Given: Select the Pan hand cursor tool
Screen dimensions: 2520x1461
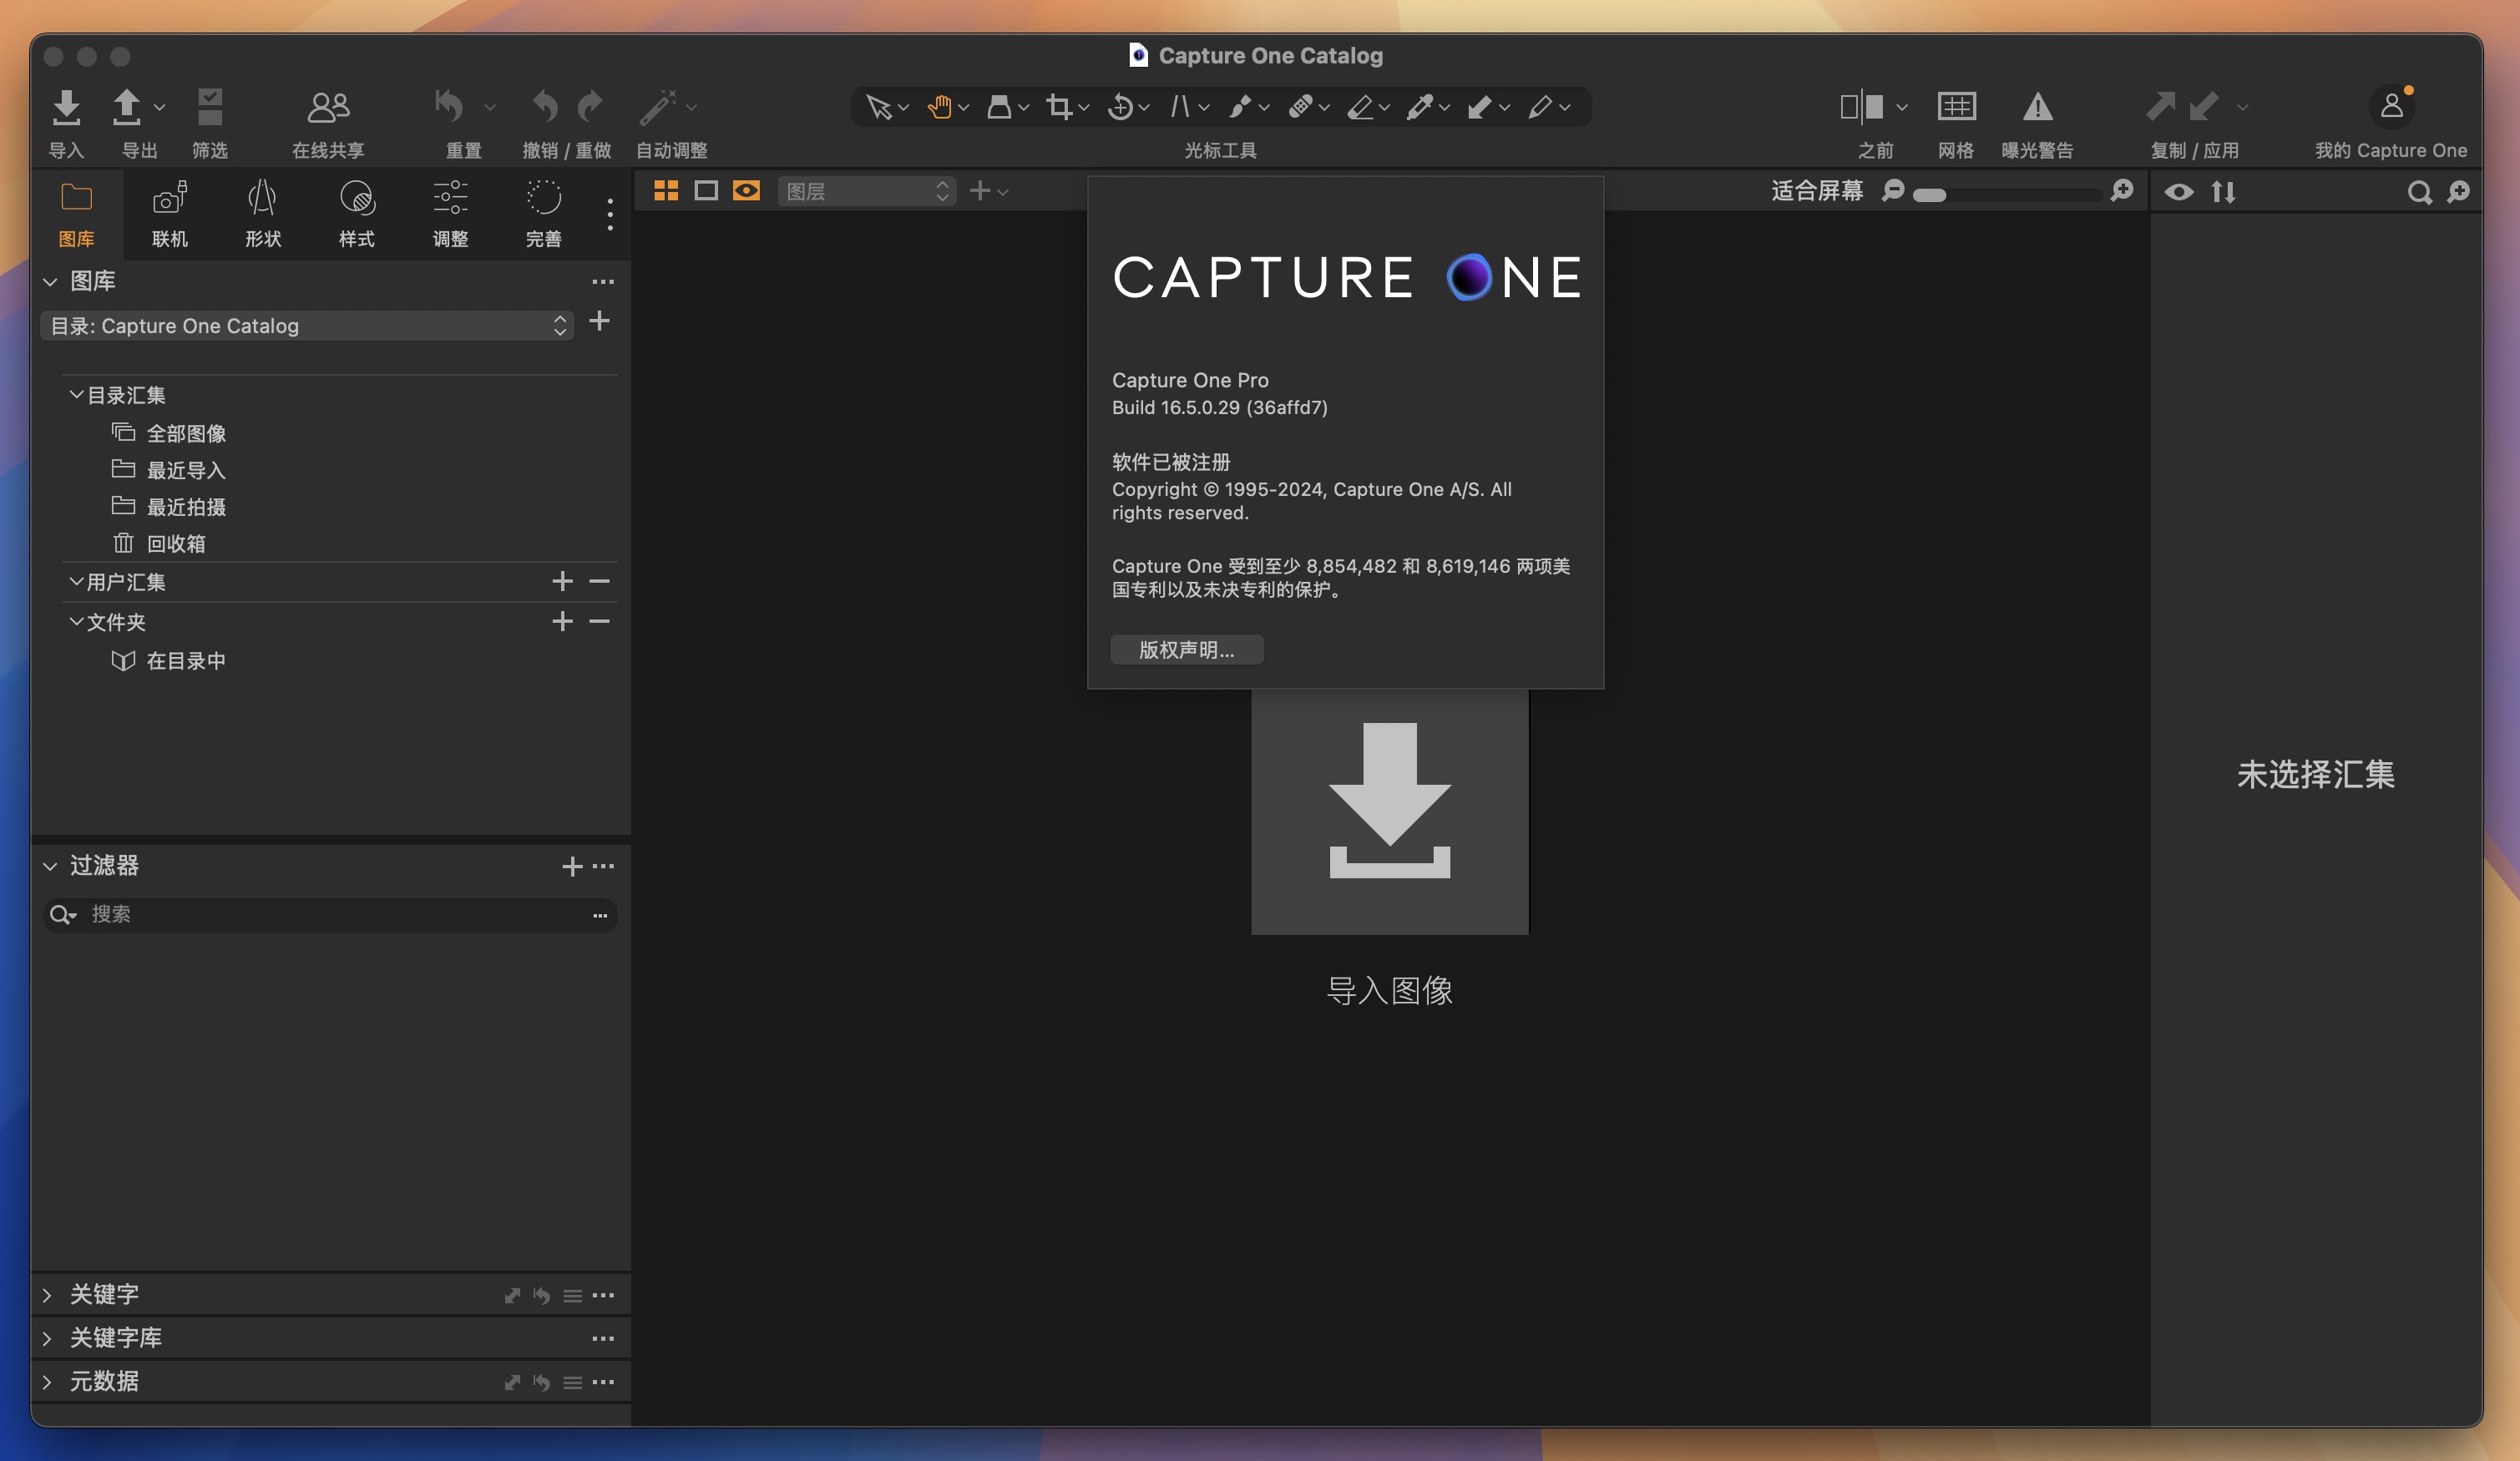Looking at the screenshot, I should coord(939,107).
